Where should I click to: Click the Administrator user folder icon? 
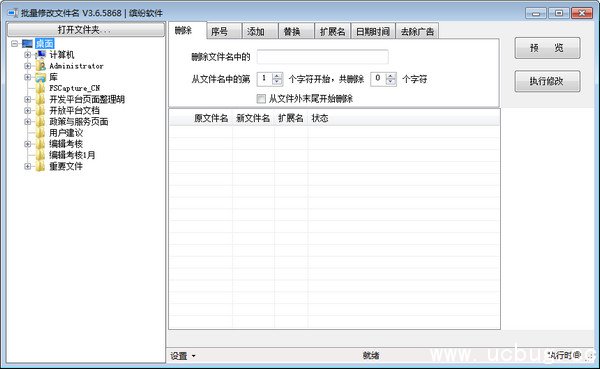41,66
